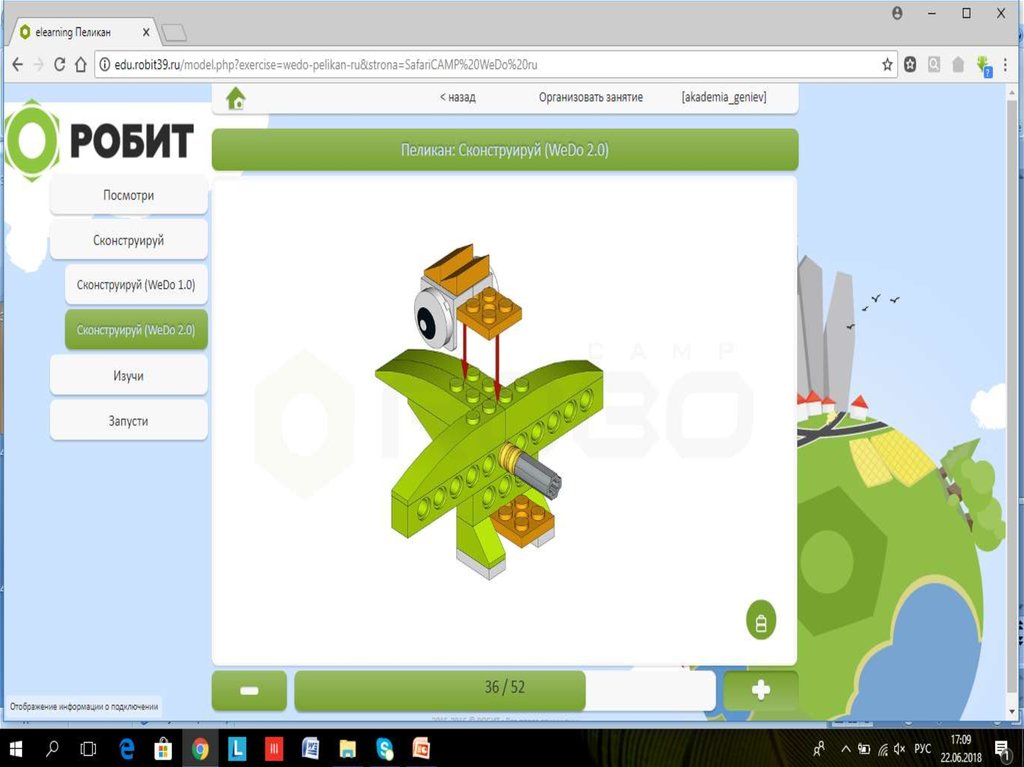Open Task View on the taskbar

88,749
